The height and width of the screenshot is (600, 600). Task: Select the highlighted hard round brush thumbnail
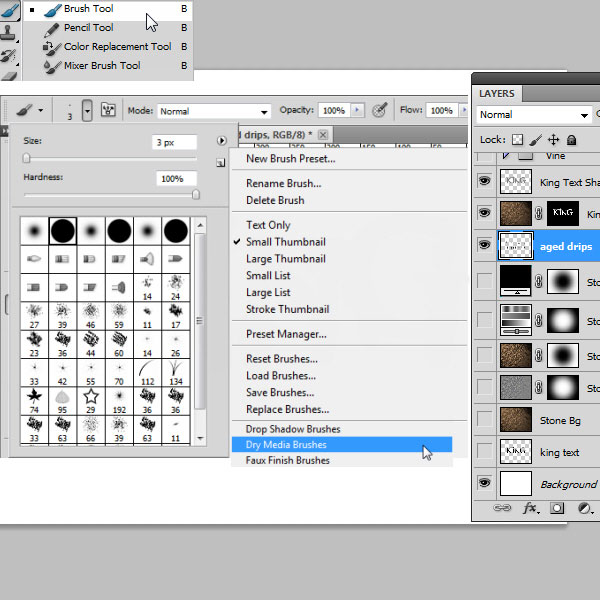tap(63, 231)
